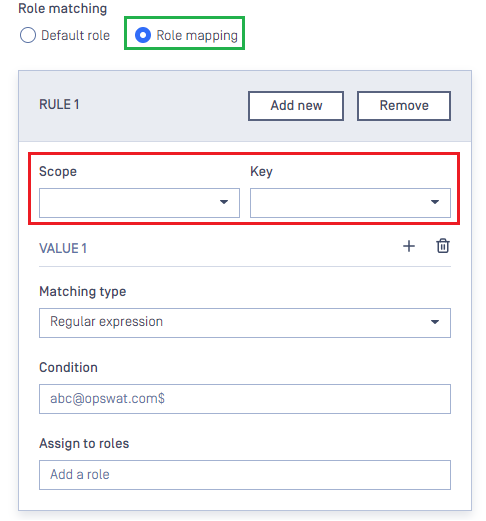
Task: Delete VALUE 1 using the trash icon
Action: (x=443, y=246)
